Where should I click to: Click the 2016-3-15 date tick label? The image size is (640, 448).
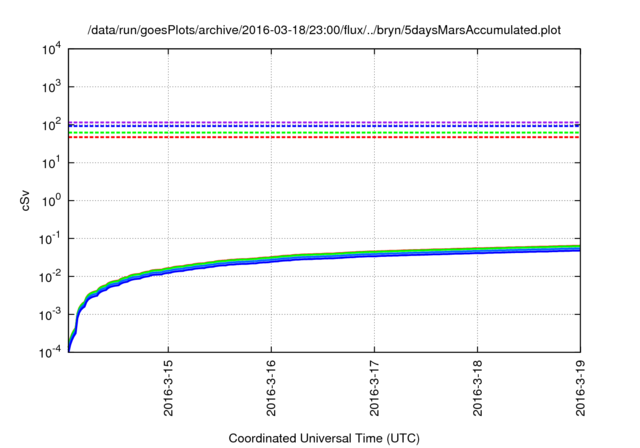point(168,388)
